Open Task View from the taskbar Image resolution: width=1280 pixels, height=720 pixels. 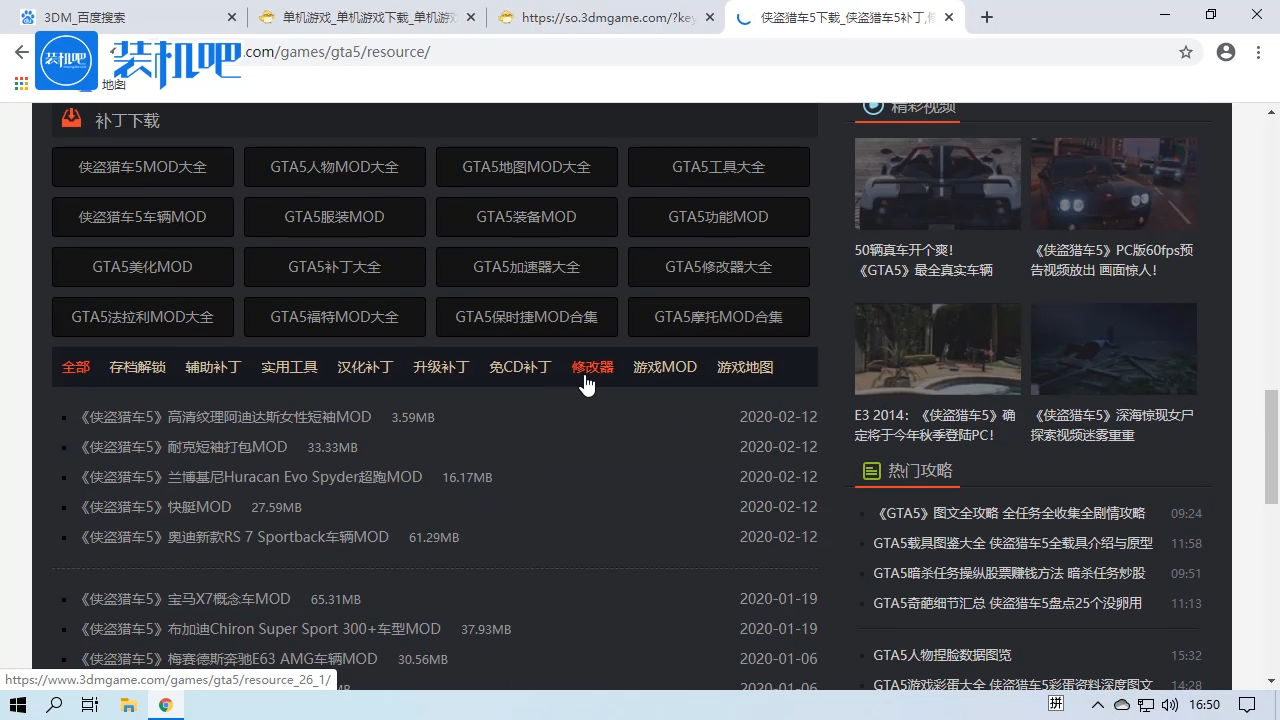click(x=89, y=705)
